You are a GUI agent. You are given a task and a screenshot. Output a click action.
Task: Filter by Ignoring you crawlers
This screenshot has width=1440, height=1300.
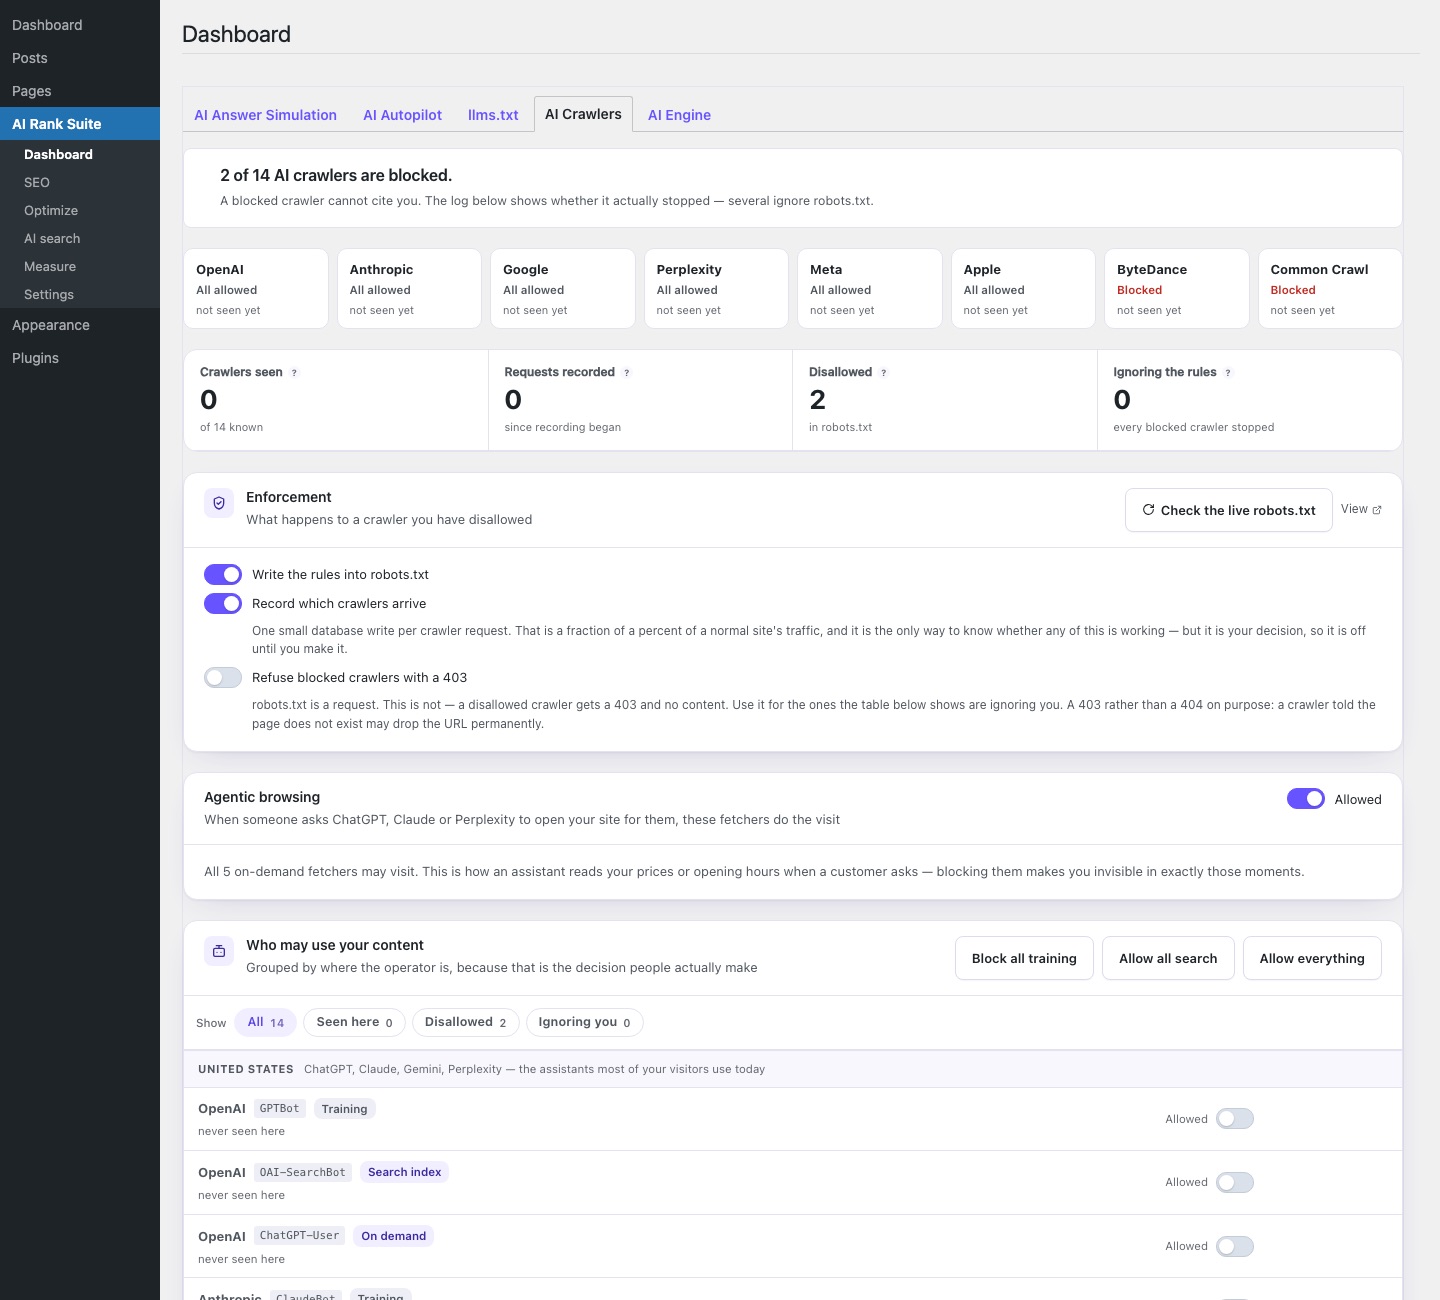(584, 1022)
